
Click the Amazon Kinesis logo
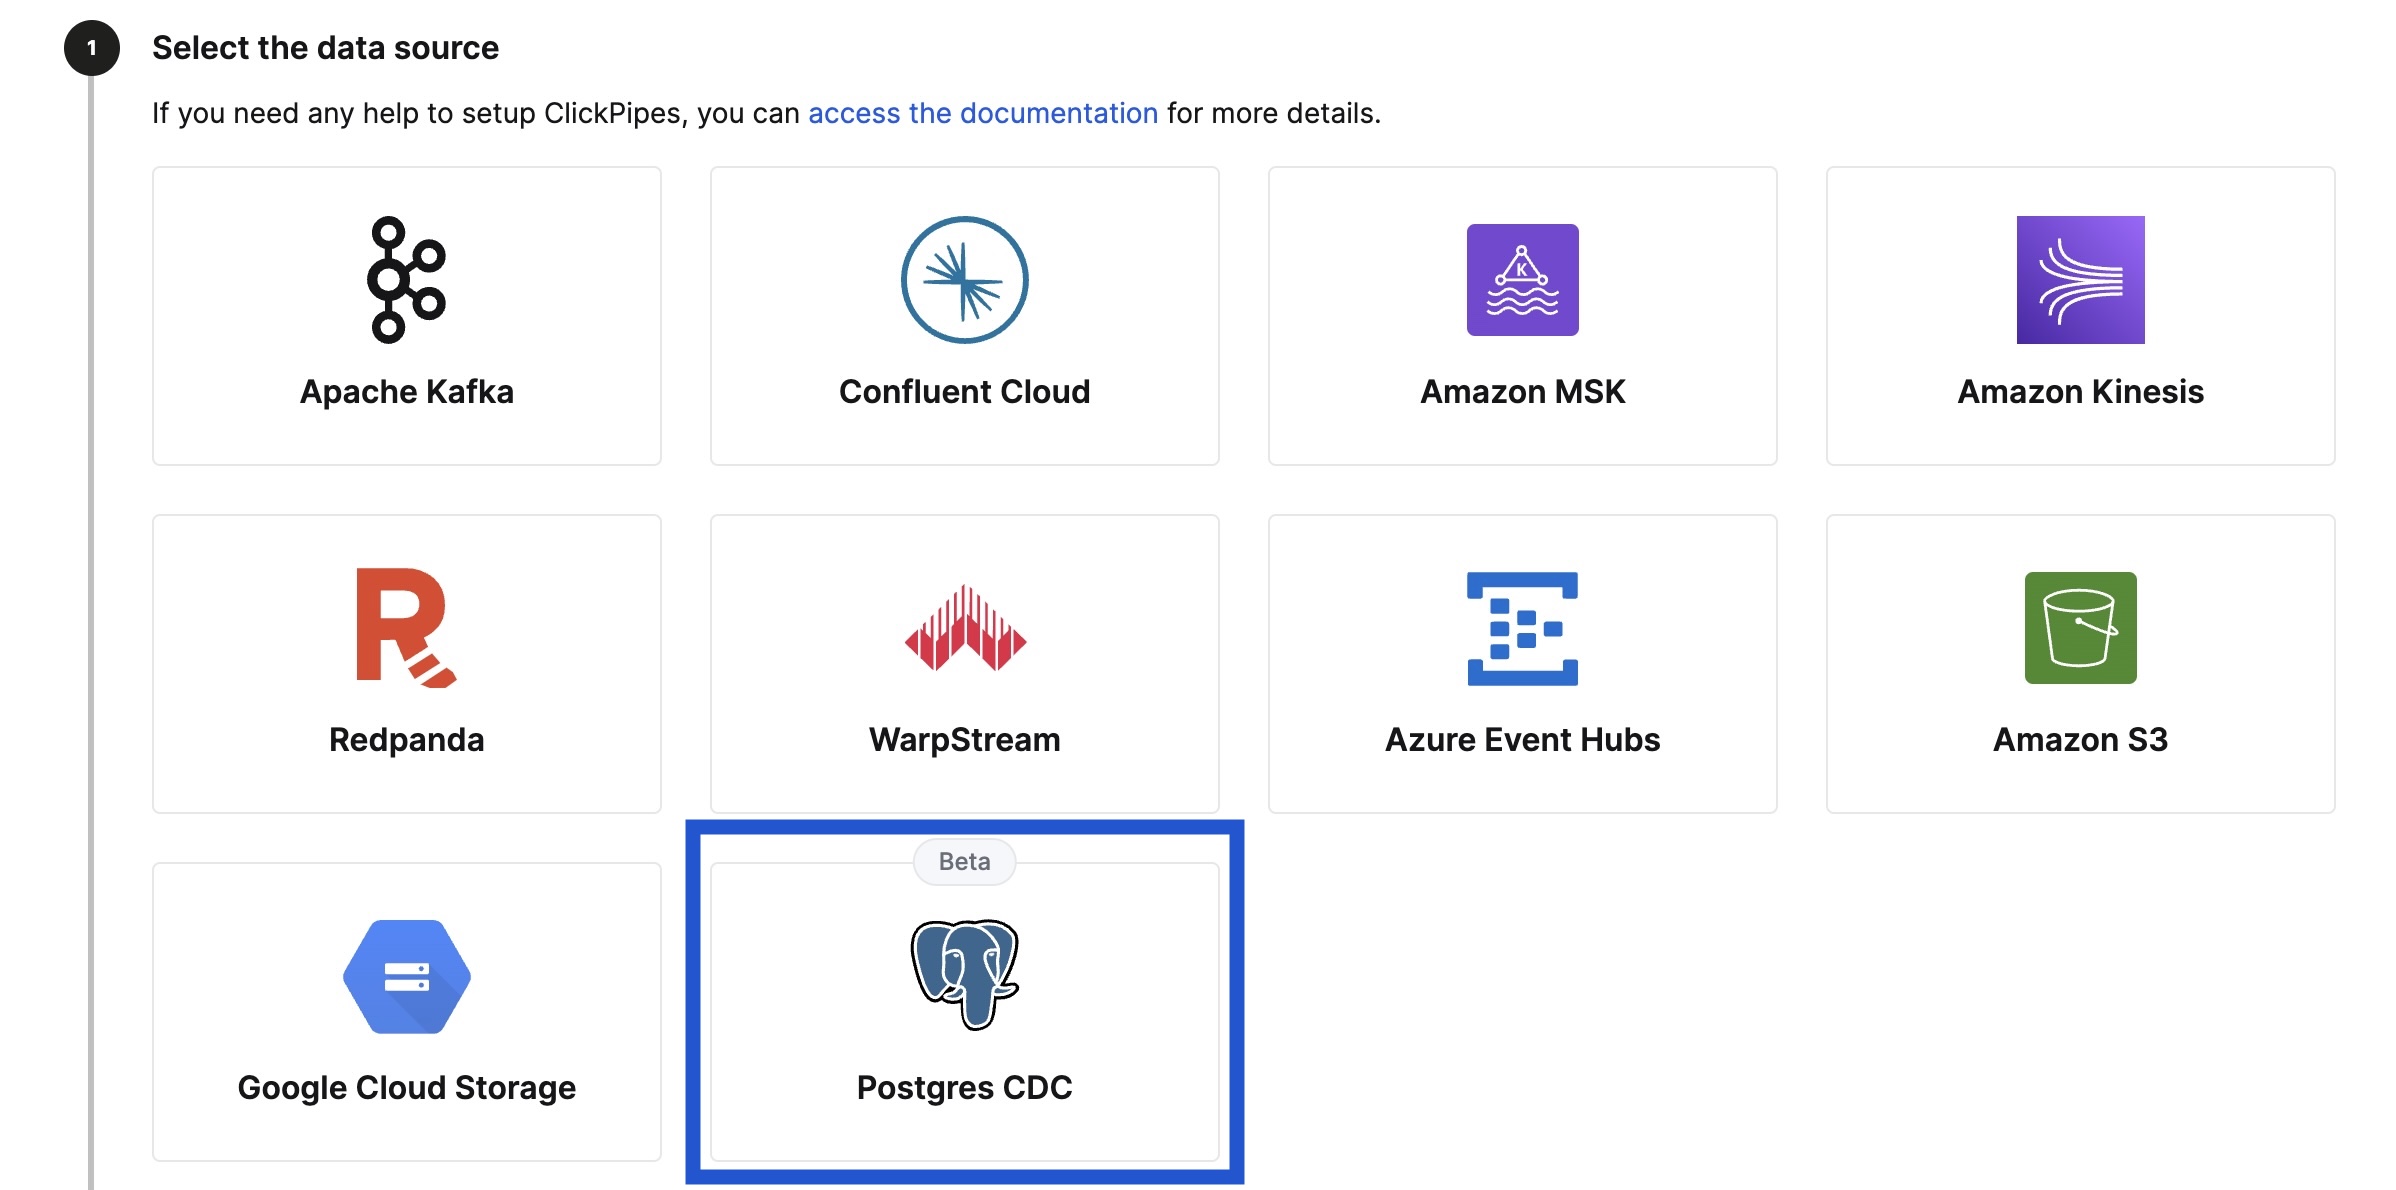click(2079, 280)
